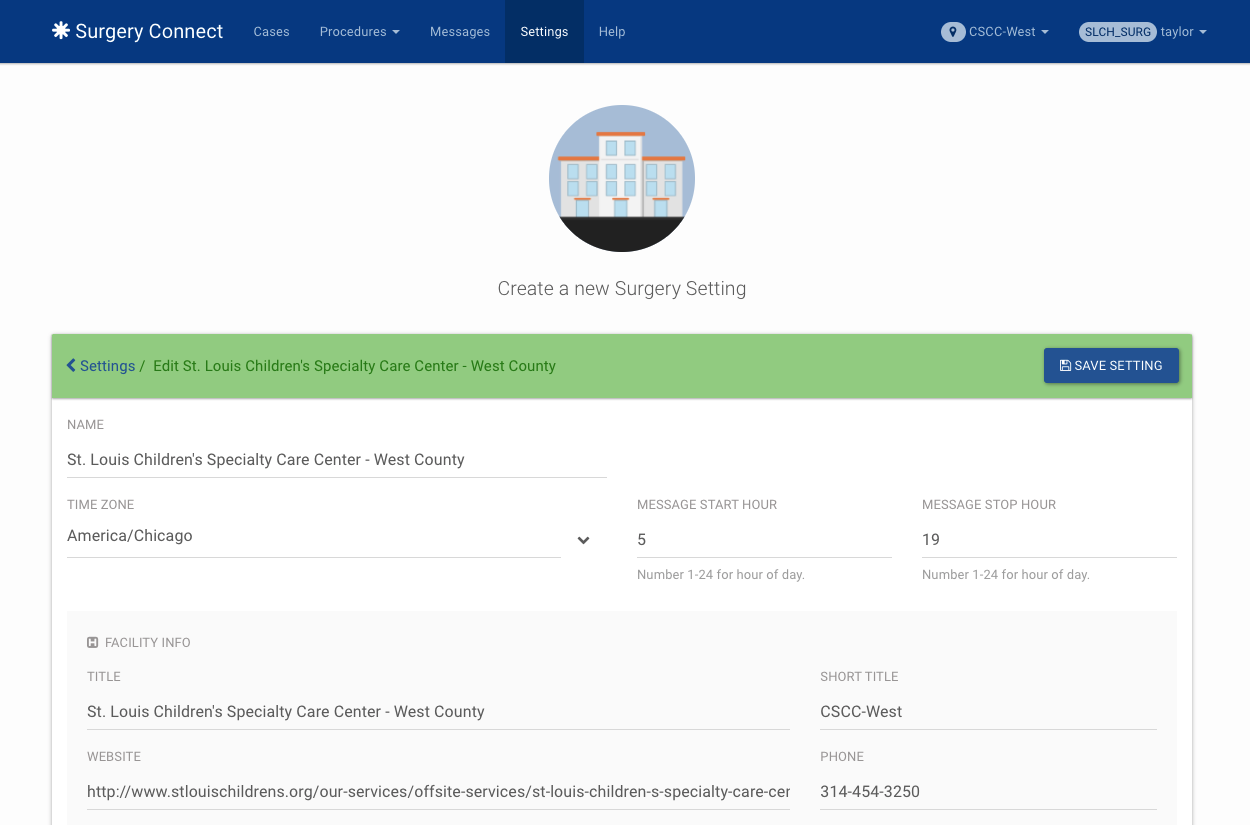This screenshot has height=825, width=1250.
Task: Open the Time Zone dropdown
Action: coord(329,538)
